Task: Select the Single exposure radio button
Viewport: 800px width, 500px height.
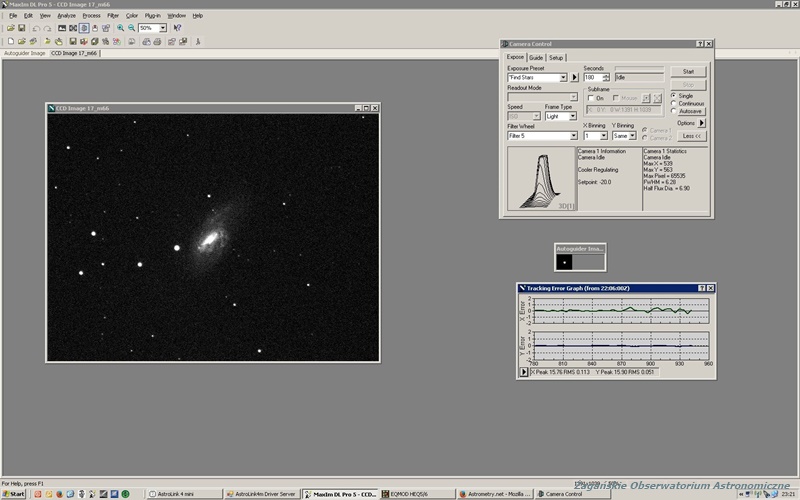Action: pyautogui.click(x=673, y=95)
